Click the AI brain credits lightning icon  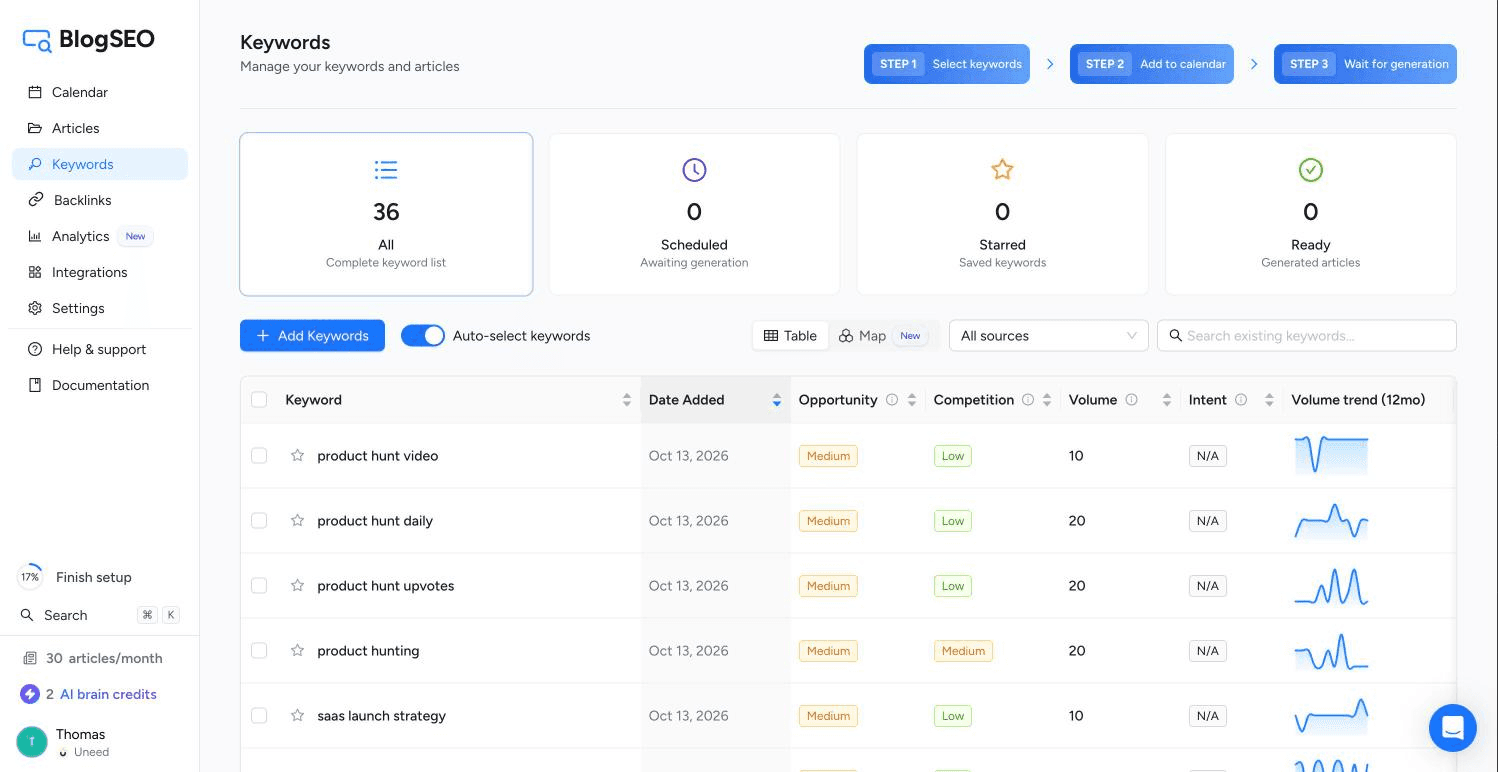point(29,694)
